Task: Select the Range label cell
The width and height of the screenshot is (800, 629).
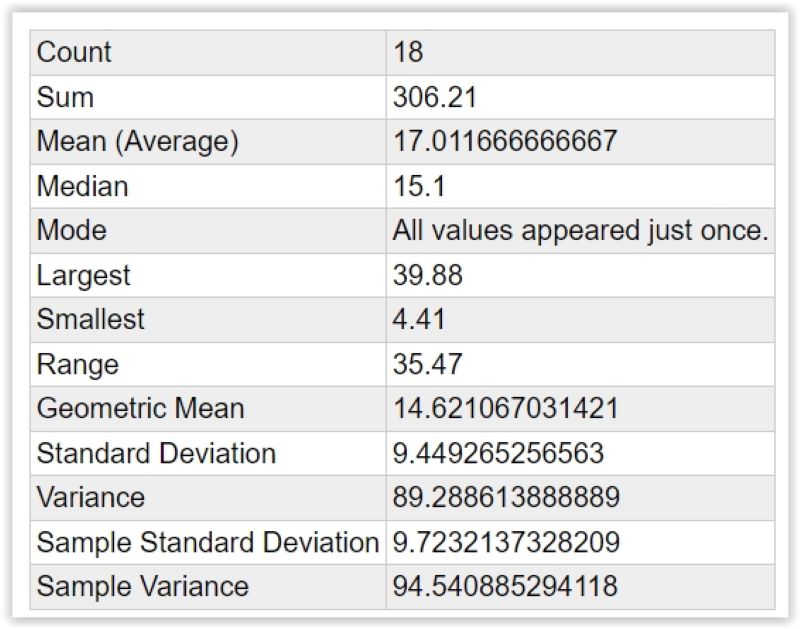Action: pyautogui.click(x=208, y=364)
